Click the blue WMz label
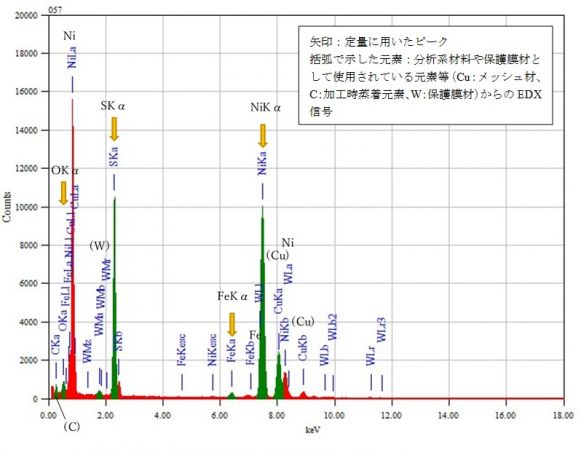The width and height of the screenshot is (581, 450). click(87, 351)
